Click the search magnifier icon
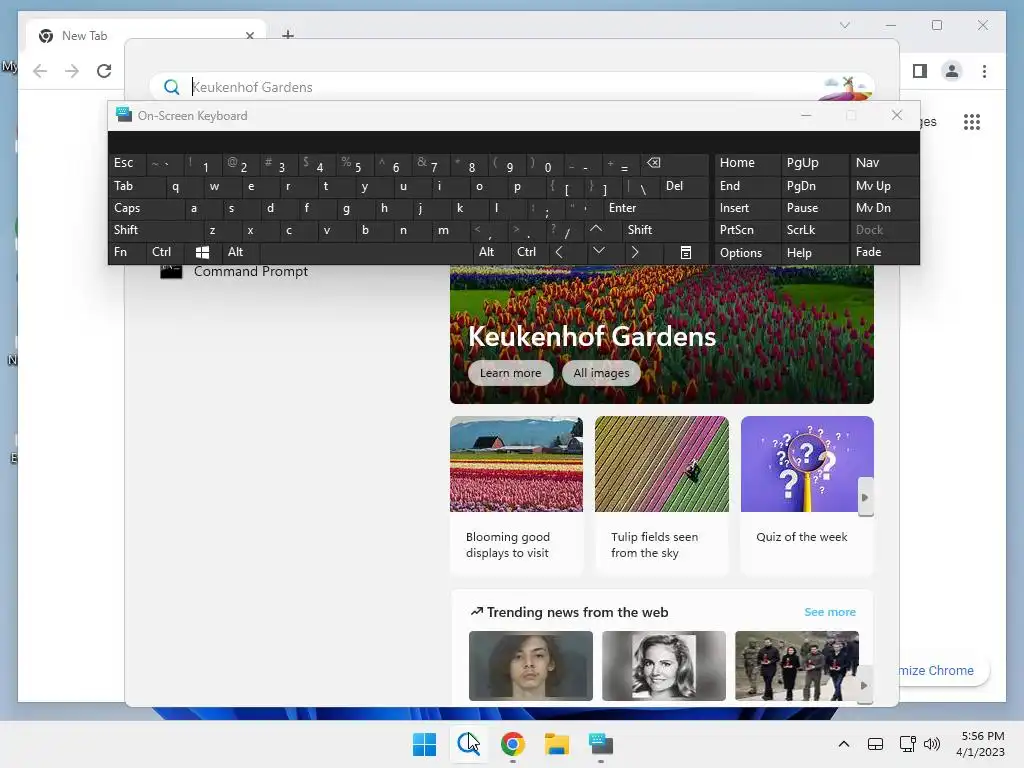This screenshot has height=768, width=1024. coord(172,87)
